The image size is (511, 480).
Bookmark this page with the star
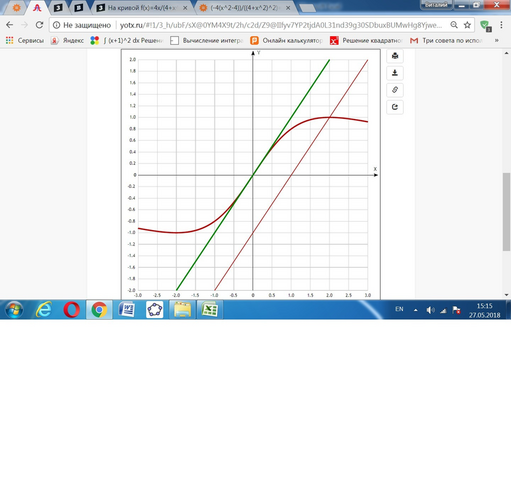[467, 25]
